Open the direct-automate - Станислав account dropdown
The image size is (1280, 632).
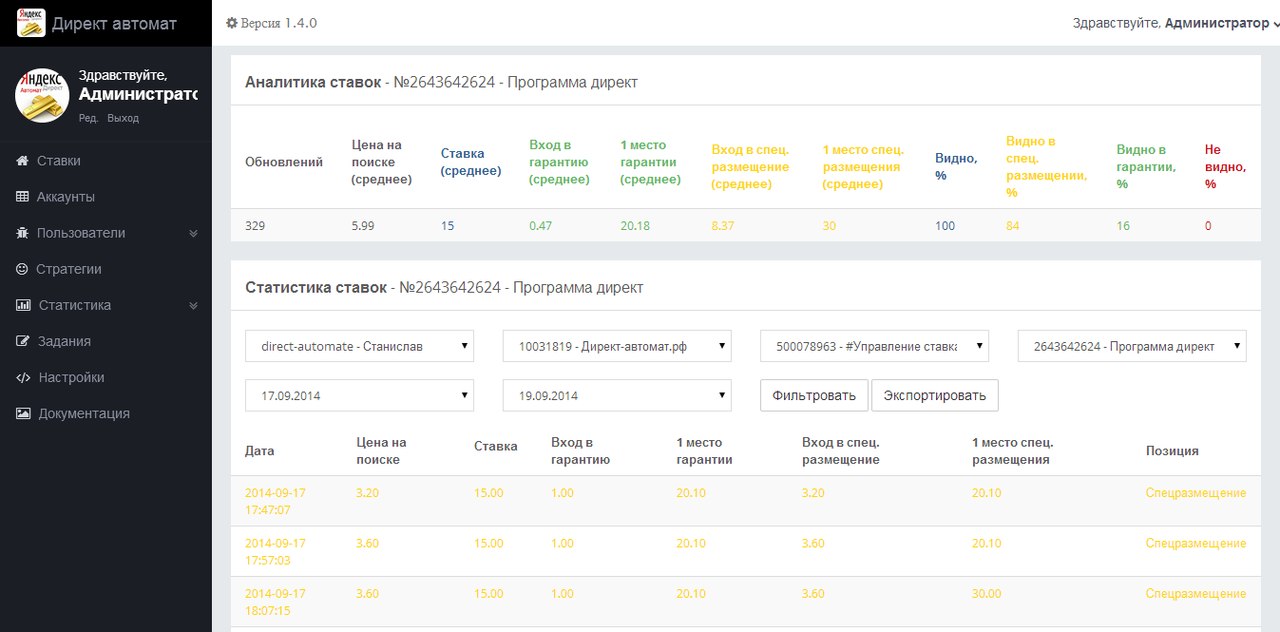click(359, 346)
